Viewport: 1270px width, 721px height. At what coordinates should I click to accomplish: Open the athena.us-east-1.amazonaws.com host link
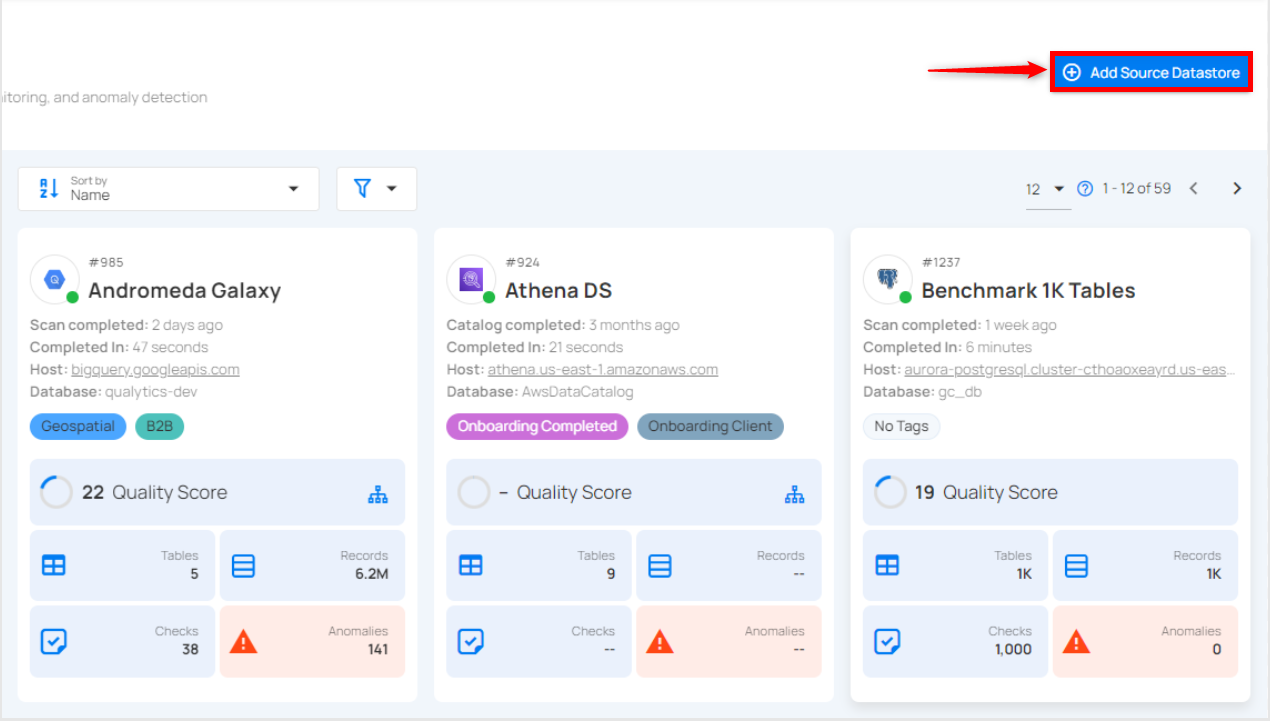603,369
